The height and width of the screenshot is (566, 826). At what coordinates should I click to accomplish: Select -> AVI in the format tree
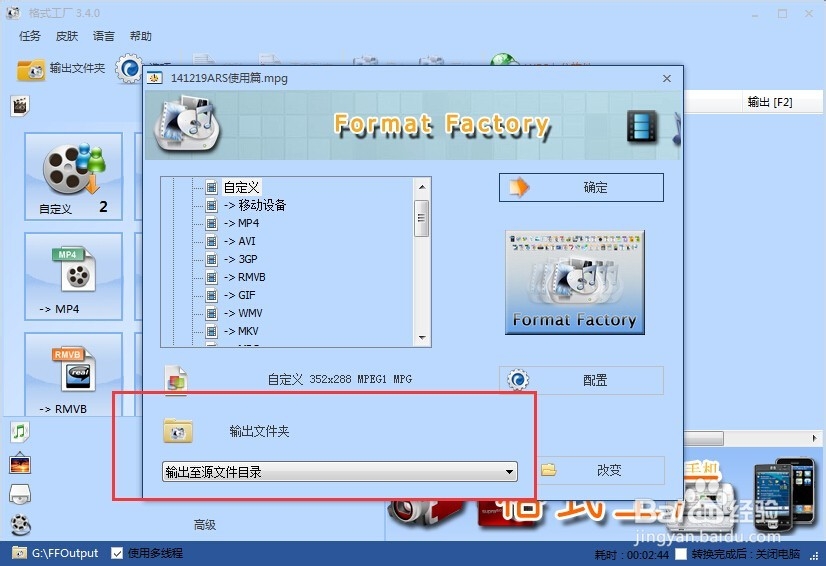point(240,241)
